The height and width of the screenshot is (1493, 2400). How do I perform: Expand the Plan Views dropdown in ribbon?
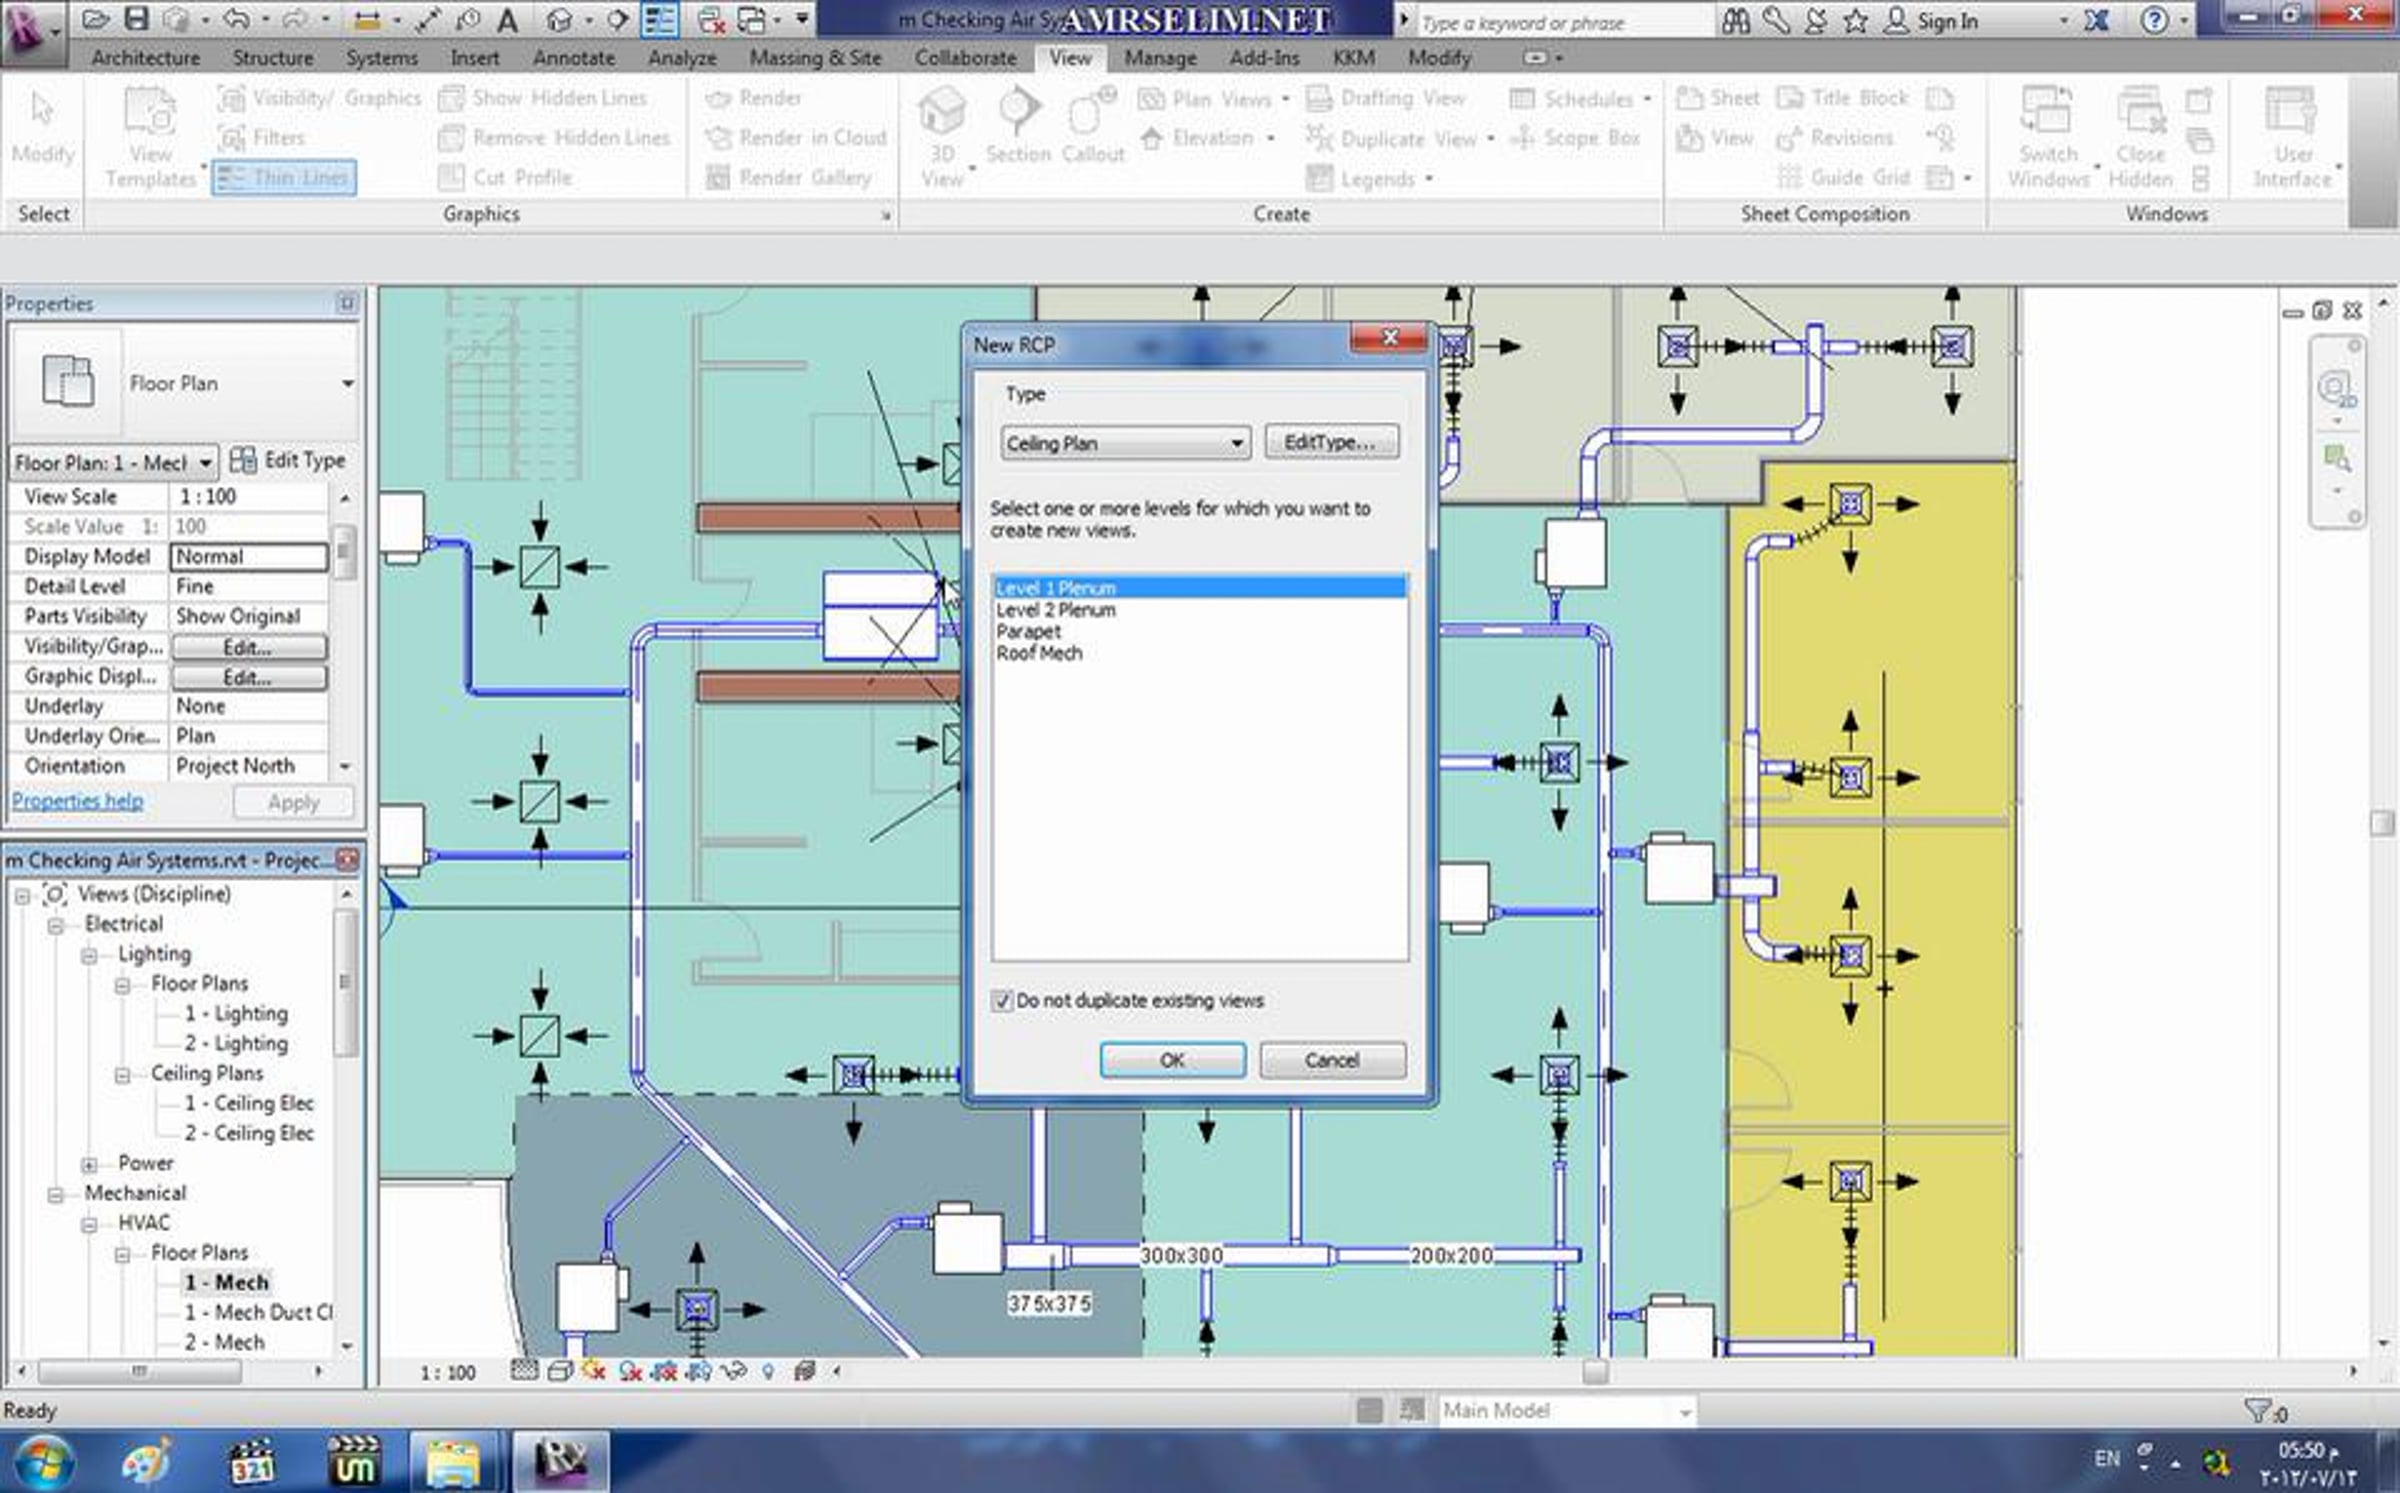click(x=1285, y=99)
